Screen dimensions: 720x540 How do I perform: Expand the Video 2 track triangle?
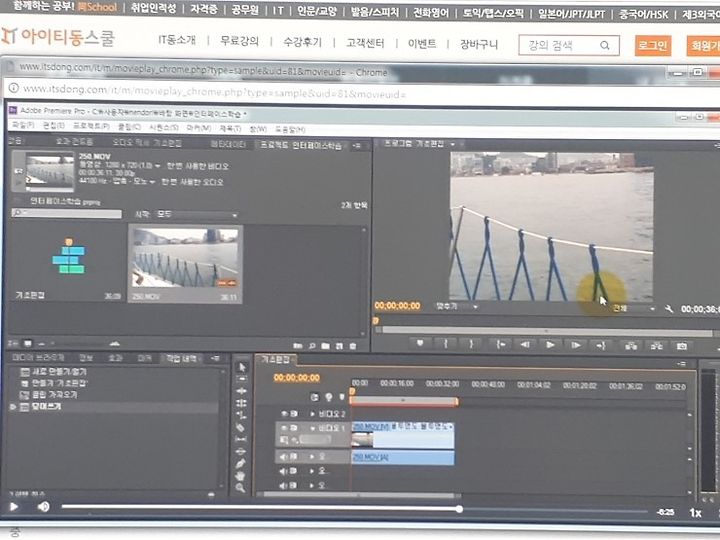(313, 414)
